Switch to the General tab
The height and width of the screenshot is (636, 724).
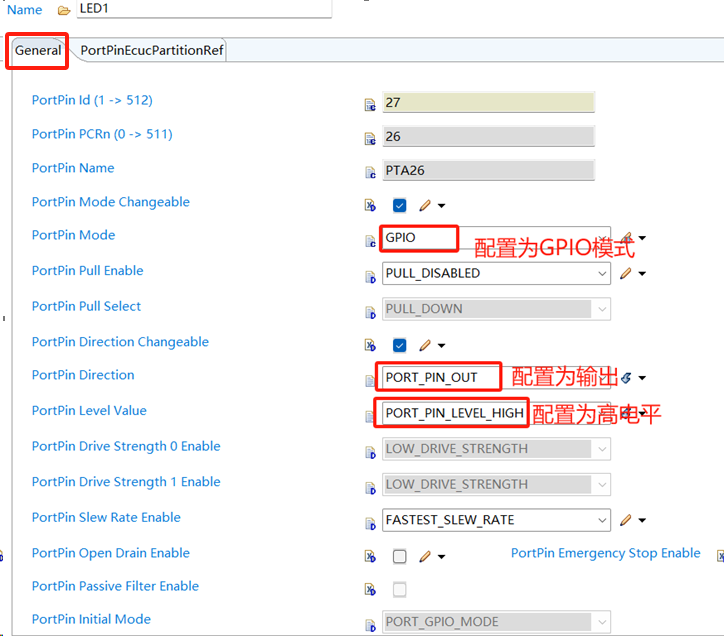(38, 50)
